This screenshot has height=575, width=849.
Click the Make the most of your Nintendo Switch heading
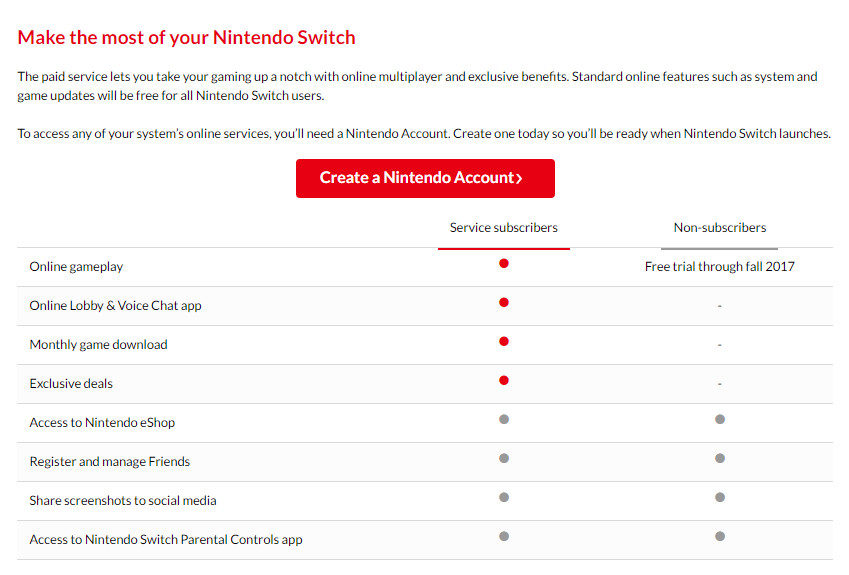coord(186,38)
